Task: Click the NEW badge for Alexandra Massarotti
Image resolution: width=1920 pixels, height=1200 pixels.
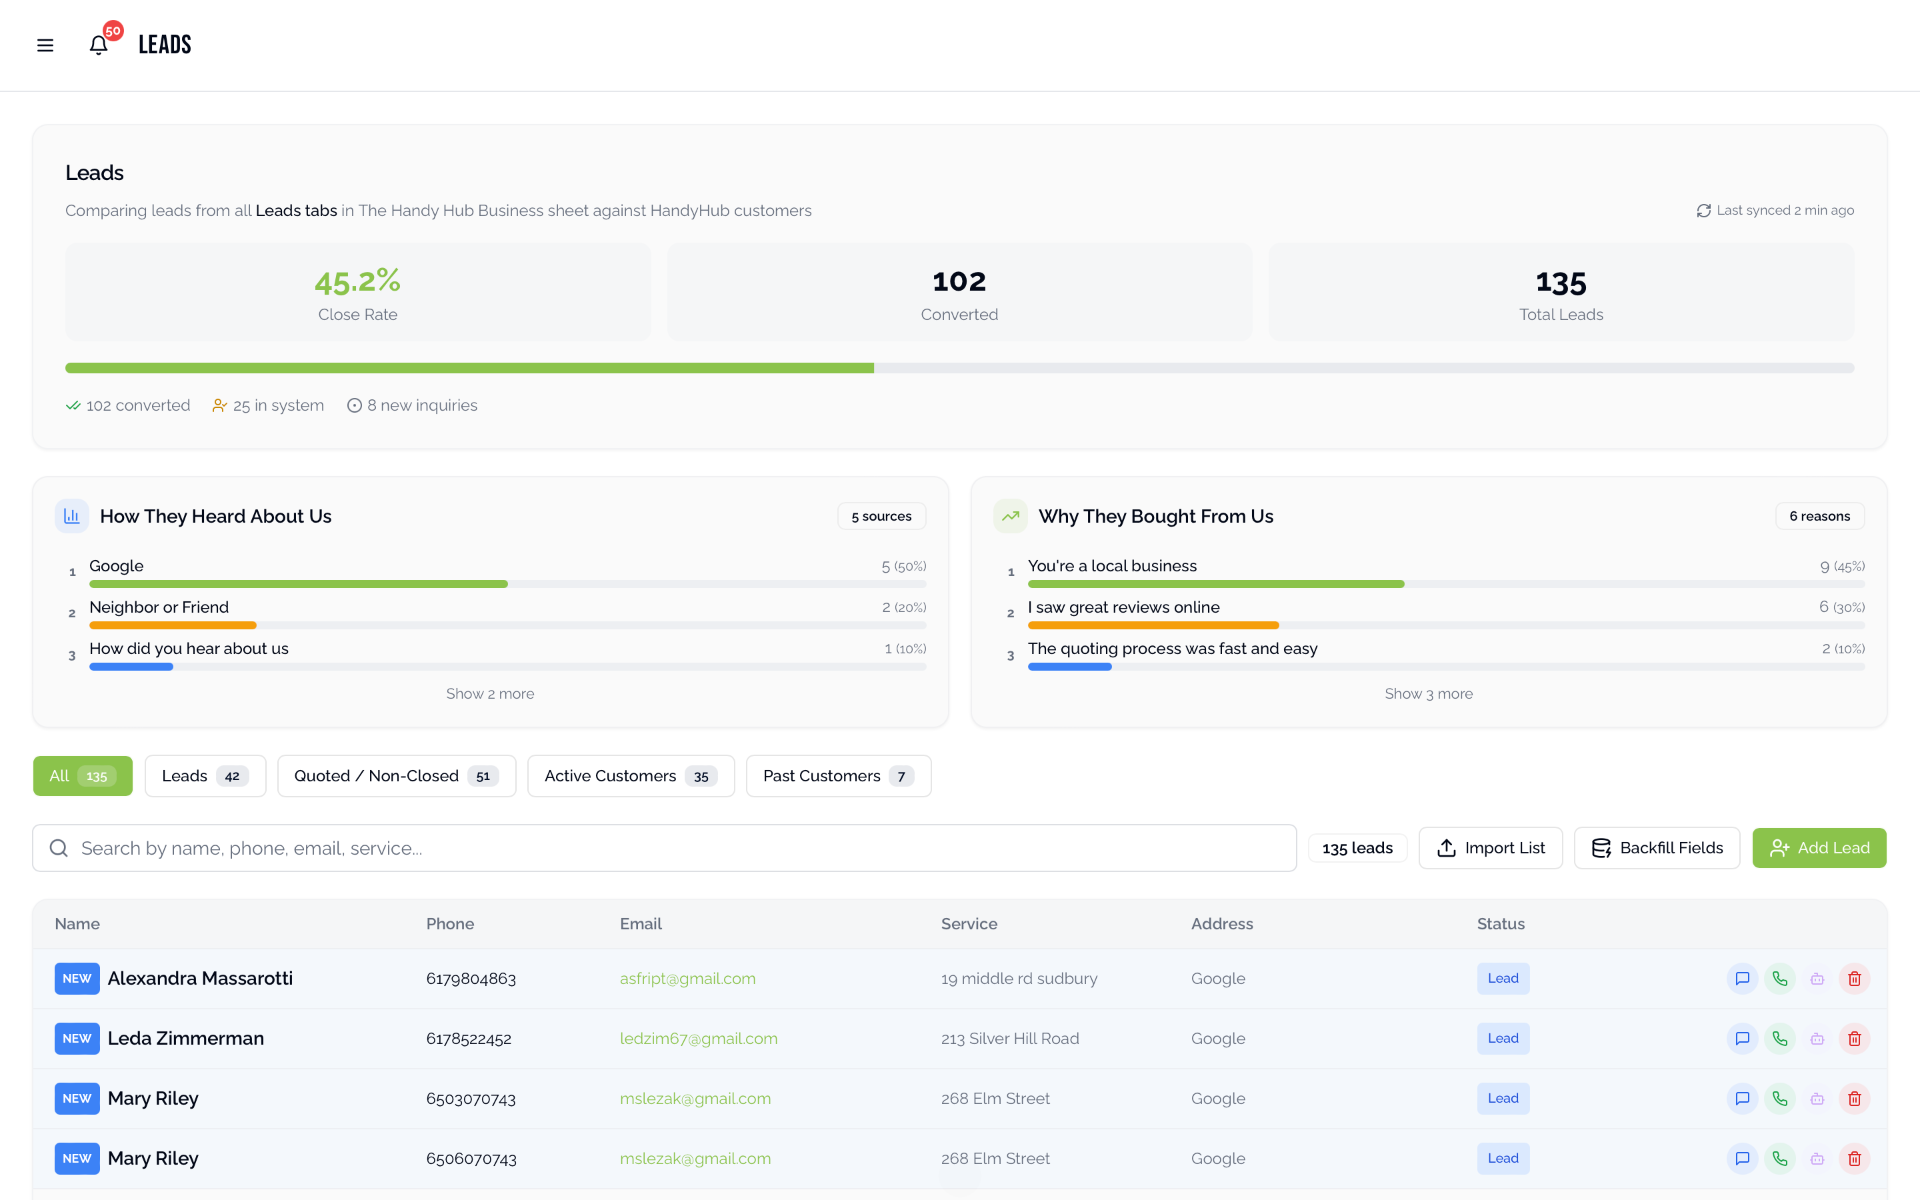Action: pyautogui.click(x=77, y=979)
